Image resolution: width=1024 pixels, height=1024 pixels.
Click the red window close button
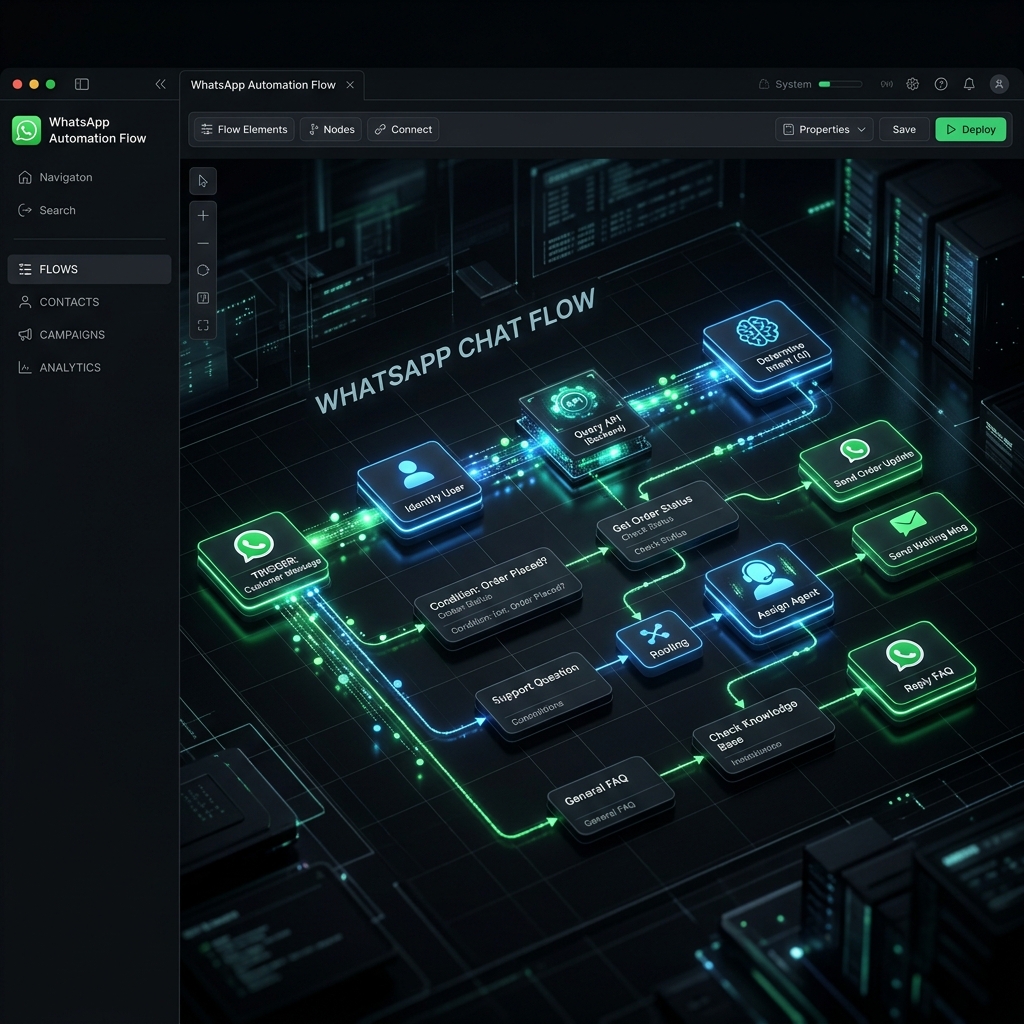click(18, 84)
